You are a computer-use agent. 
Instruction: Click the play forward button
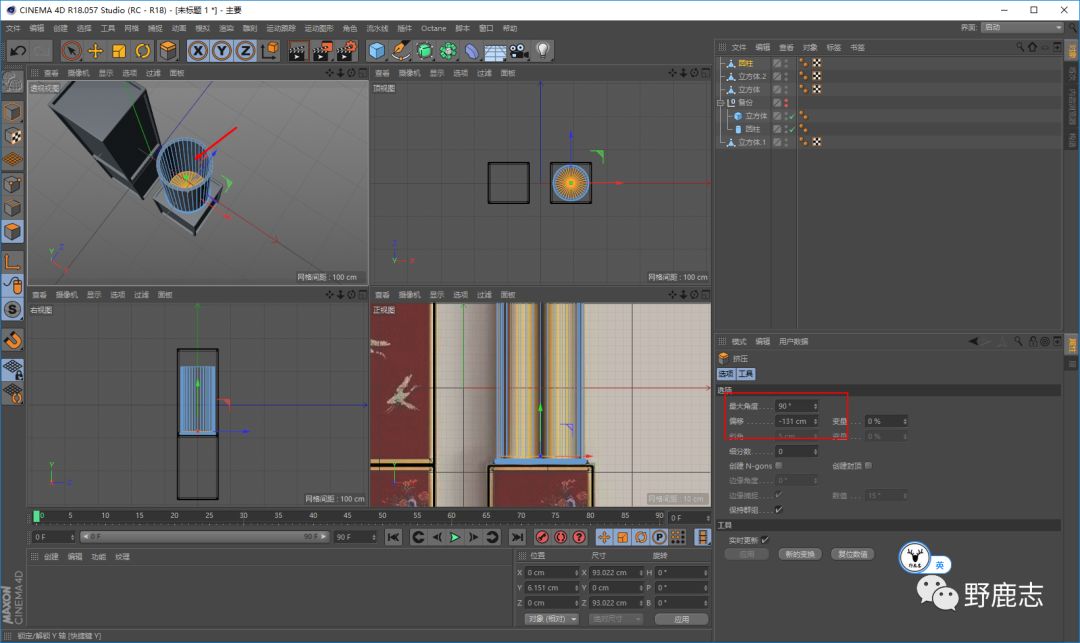[x=454, y=537]
